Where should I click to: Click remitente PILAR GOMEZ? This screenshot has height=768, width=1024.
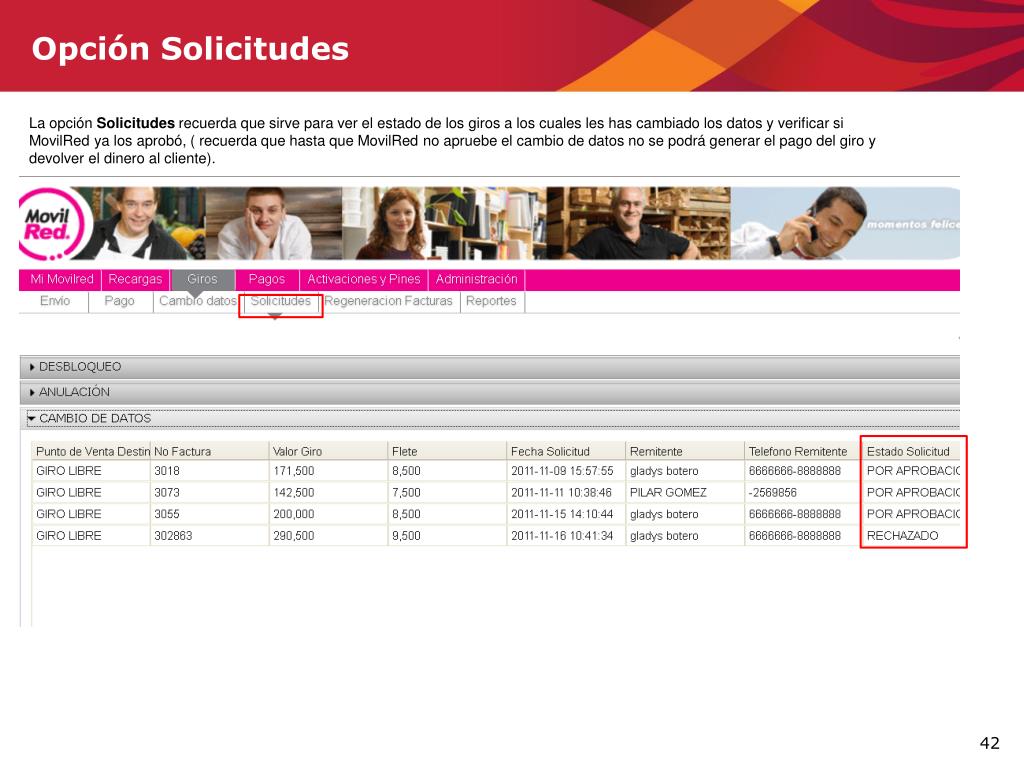click(685, 492)
